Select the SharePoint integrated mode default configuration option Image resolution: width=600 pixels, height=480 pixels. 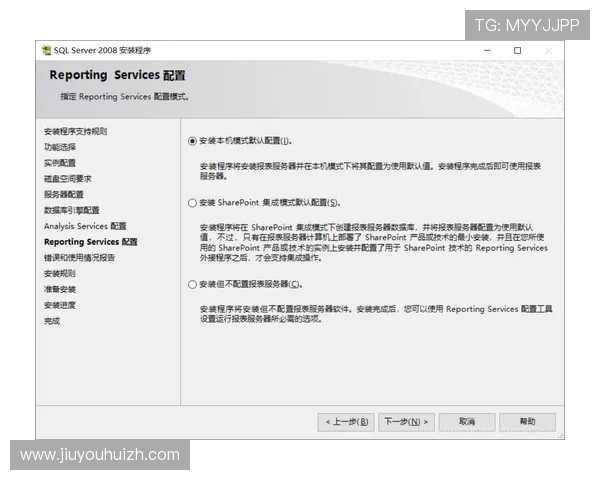[x=193, y=203]
